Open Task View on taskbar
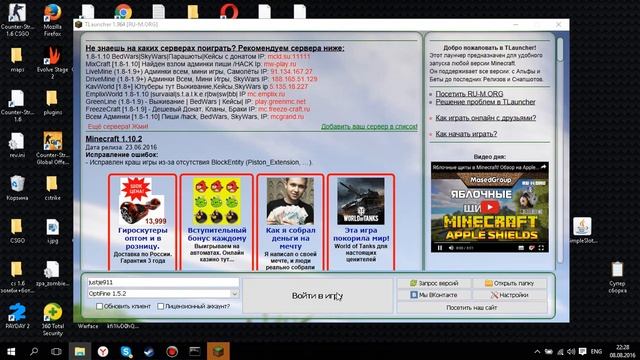640x360 pixels. click(x=56, y=351)
